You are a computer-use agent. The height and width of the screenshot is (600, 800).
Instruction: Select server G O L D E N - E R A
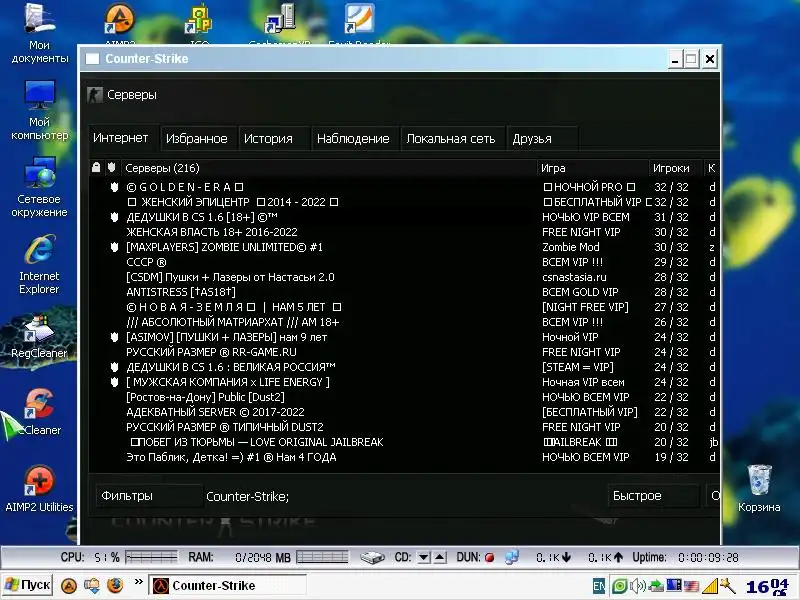(403, 187)
